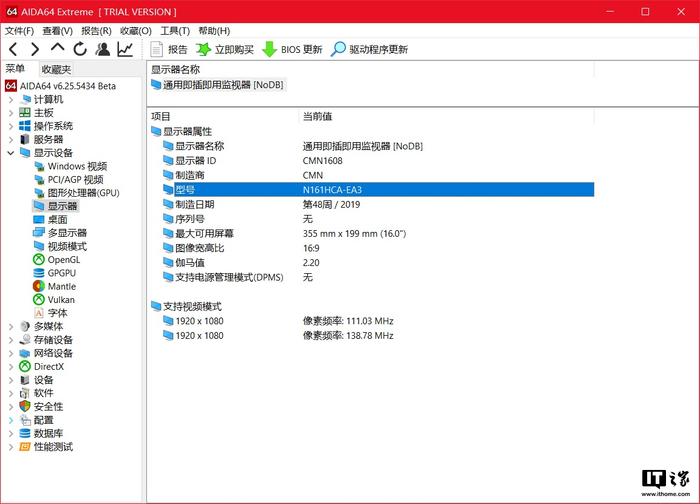This screenshot has height=504, width=700.
Task: Click the 立即购买 buy now button
Action: coord(225,49)
